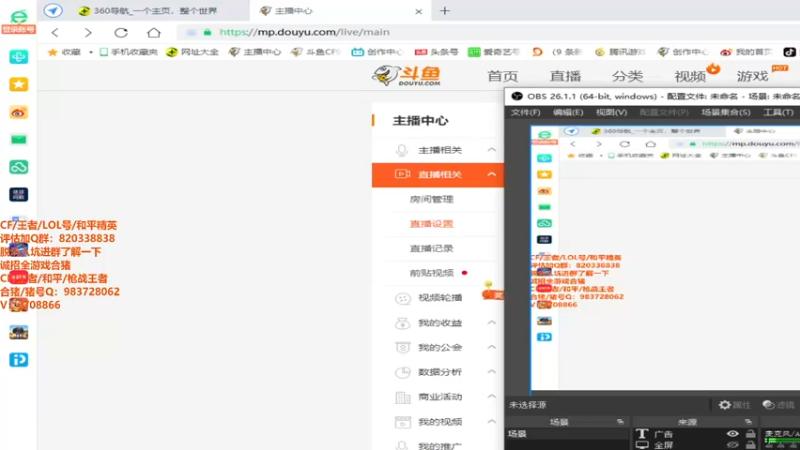Open the Weibo eye sidebar icon
Screen dimensions: 800x450
pyautogui.click(x=18, y=112)
